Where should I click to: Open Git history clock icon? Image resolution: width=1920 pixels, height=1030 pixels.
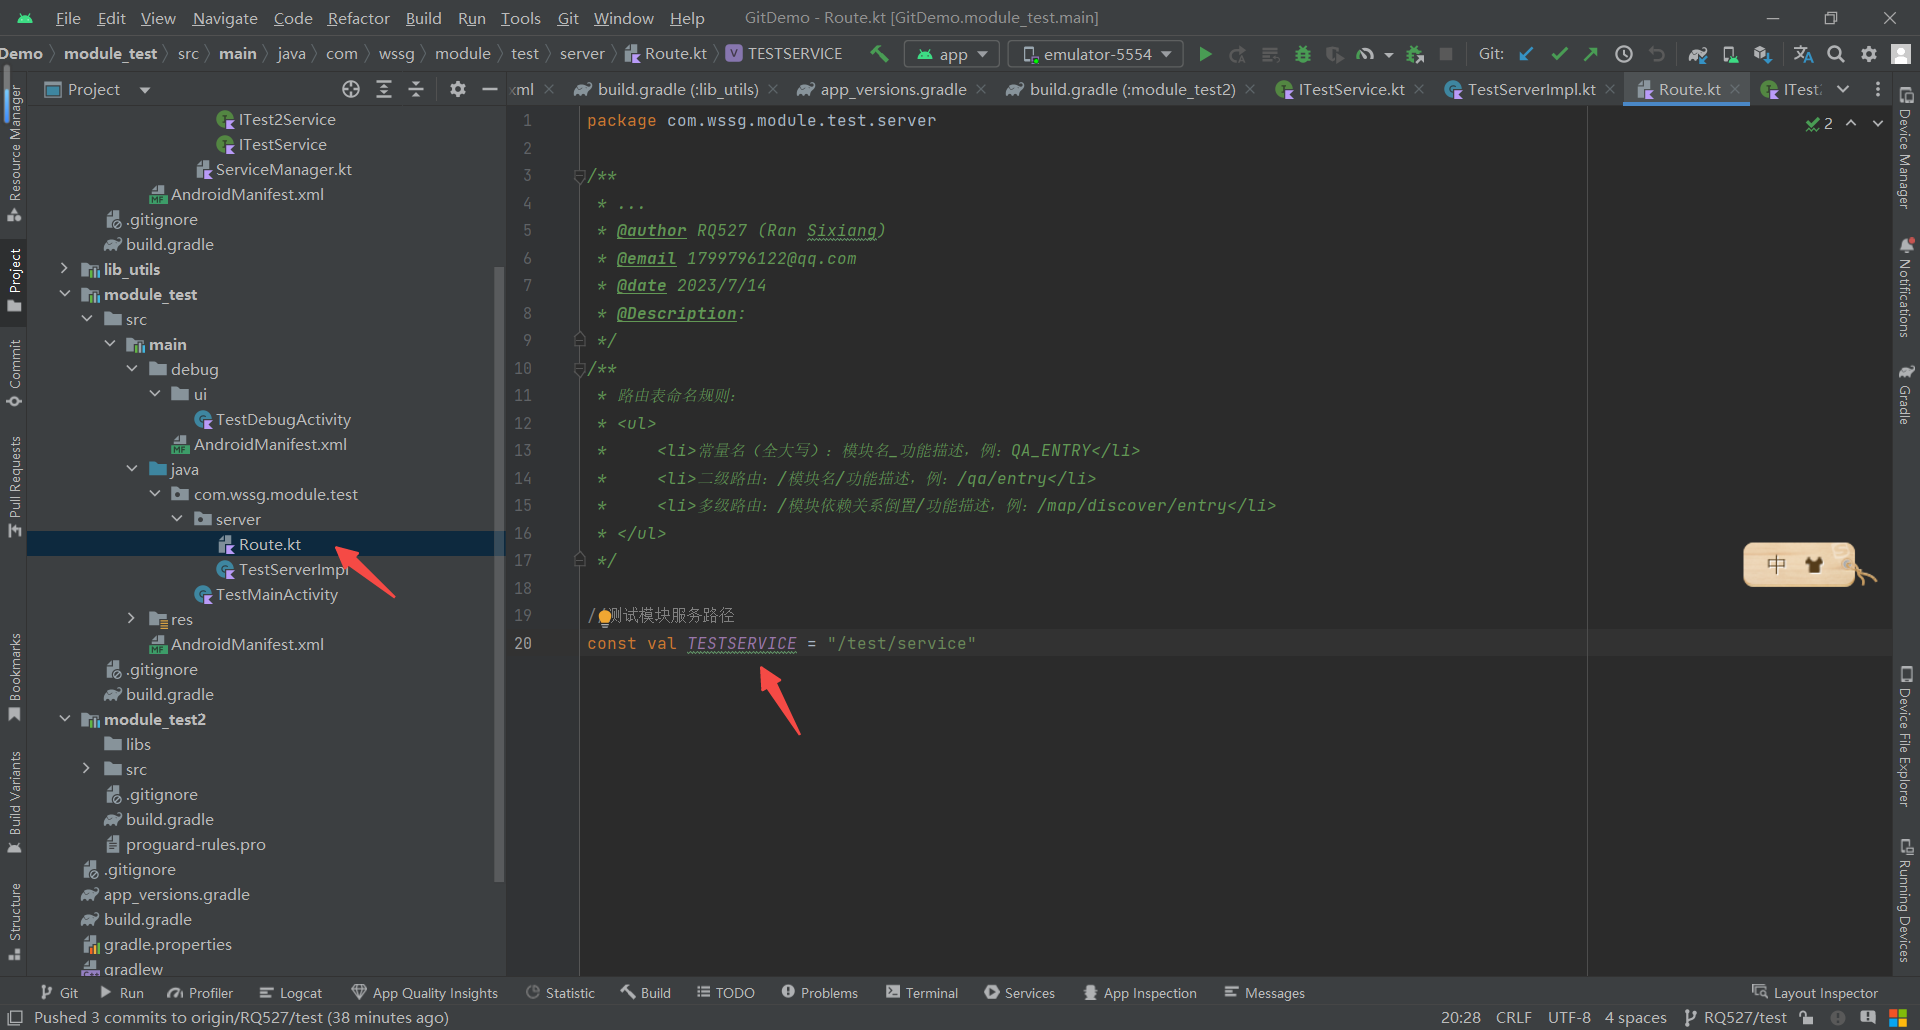click(1624, 54)
